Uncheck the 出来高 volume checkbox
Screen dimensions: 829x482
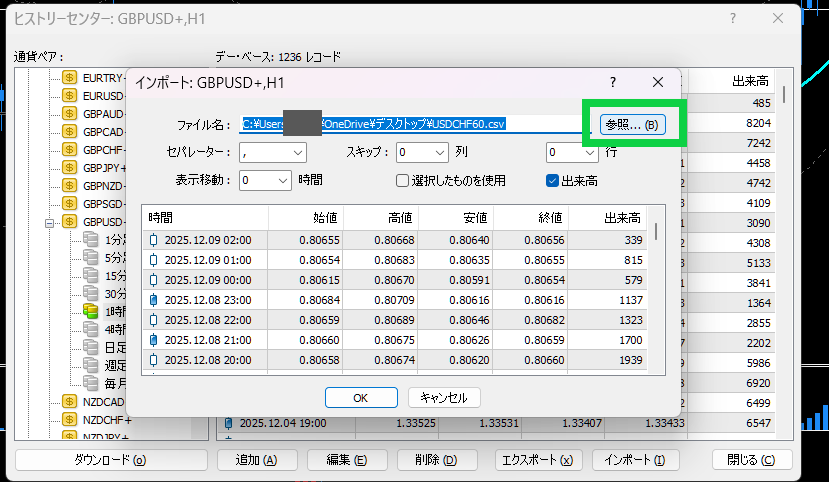[552, 181]
